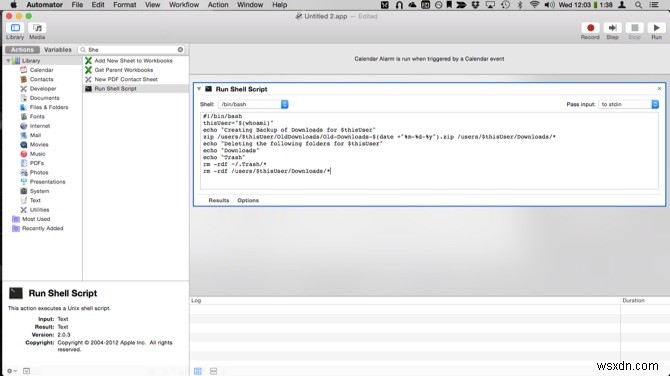Open the Time Machine menu bar icon

[x=505, y=5]
